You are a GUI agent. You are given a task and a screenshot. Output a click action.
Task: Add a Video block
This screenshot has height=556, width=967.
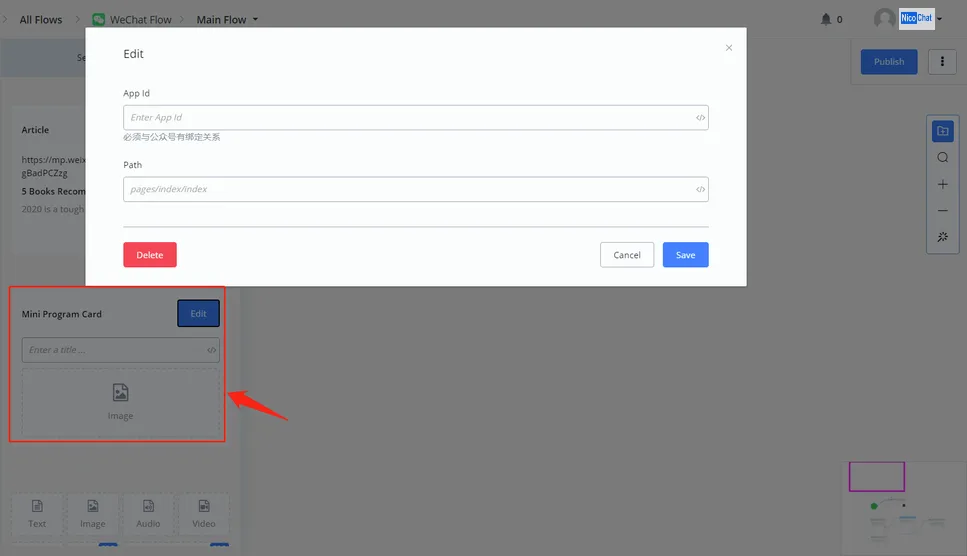tap(204, 513)
